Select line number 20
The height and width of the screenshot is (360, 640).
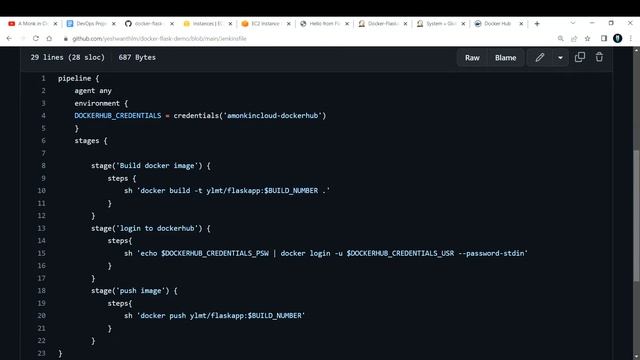(42, 316)
